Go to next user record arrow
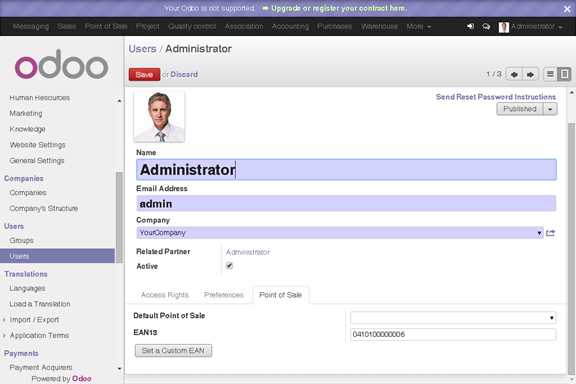 pos(530,75)
